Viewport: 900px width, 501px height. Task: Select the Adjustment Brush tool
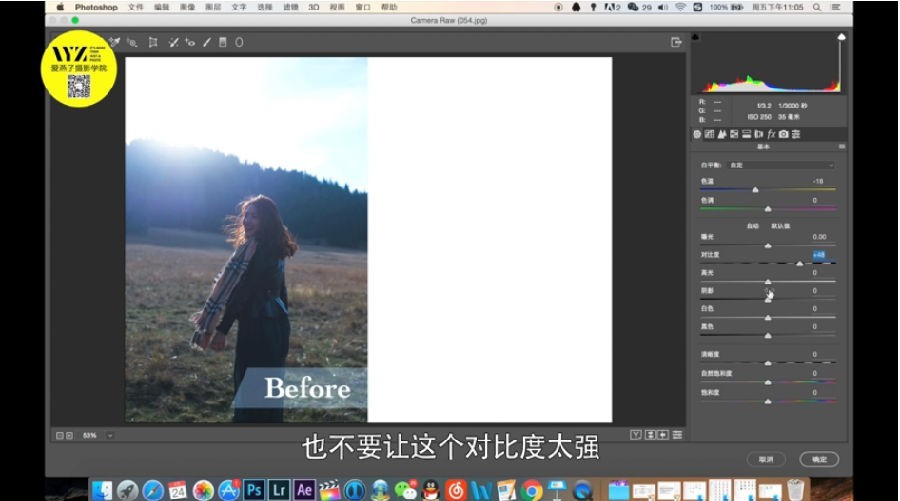[207, 42]
